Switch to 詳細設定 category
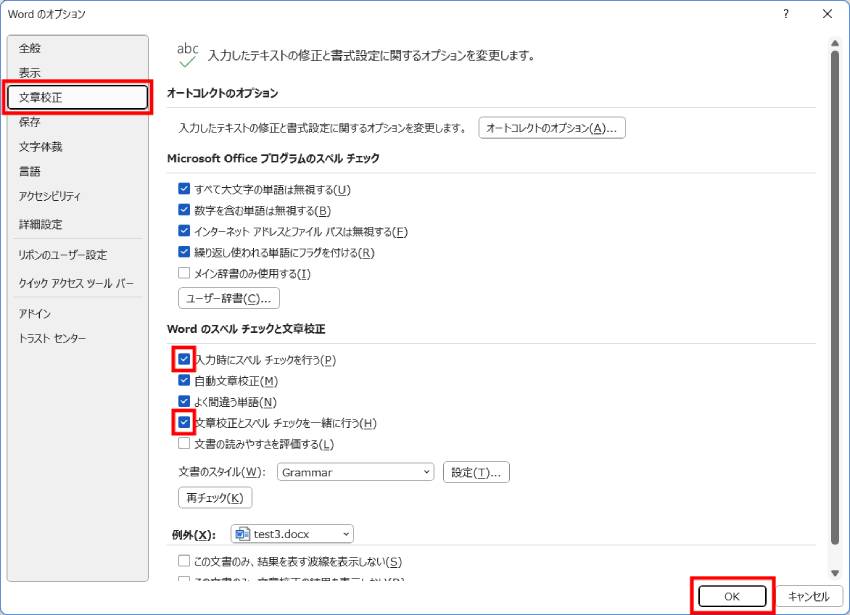The image size is (850, 615). [40, 224]
